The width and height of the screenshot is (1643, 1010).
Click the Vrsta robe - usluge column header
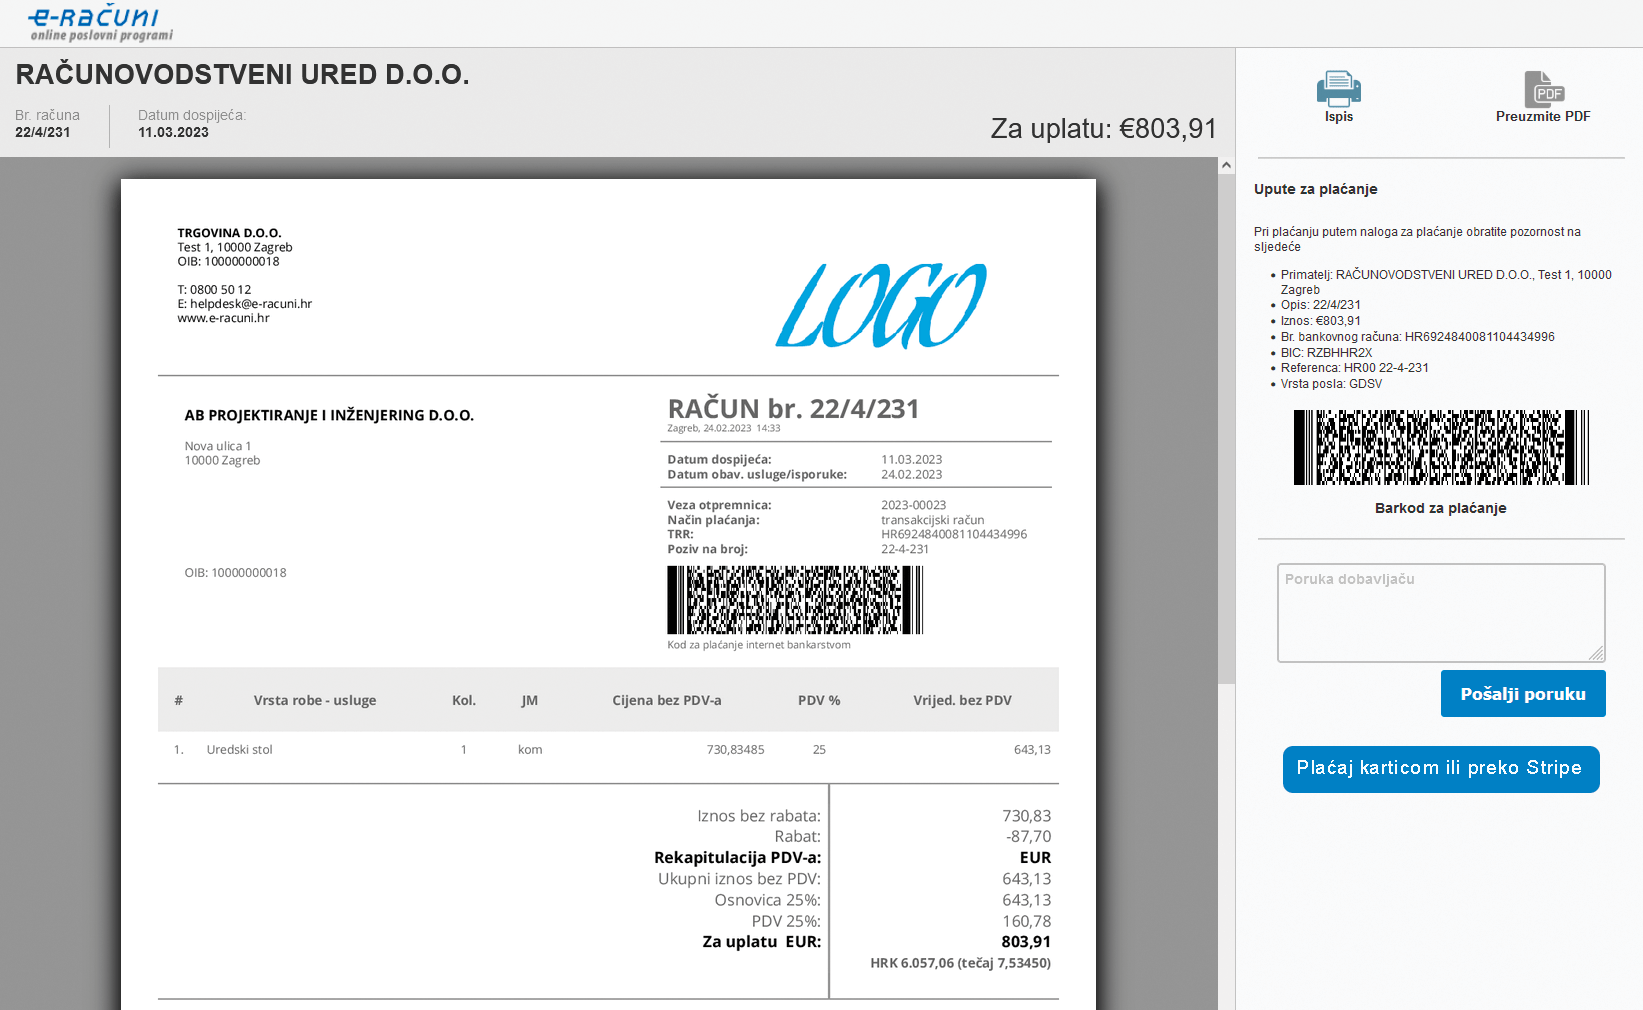coord(315,701)
